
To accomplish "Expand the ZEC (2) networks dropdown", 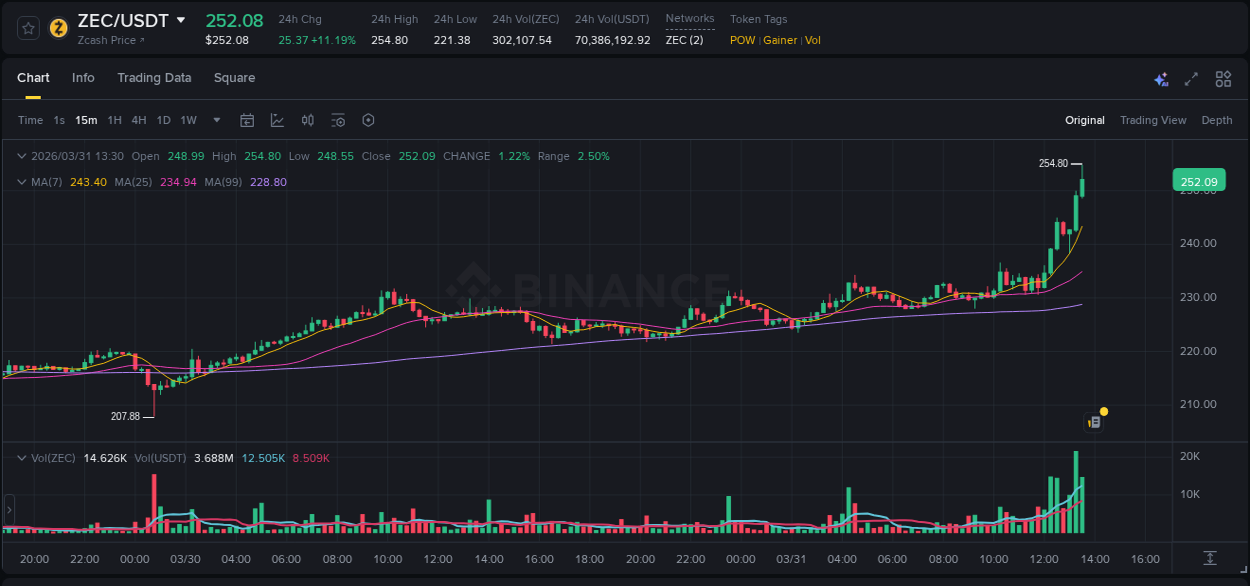I will click(684, 40).
